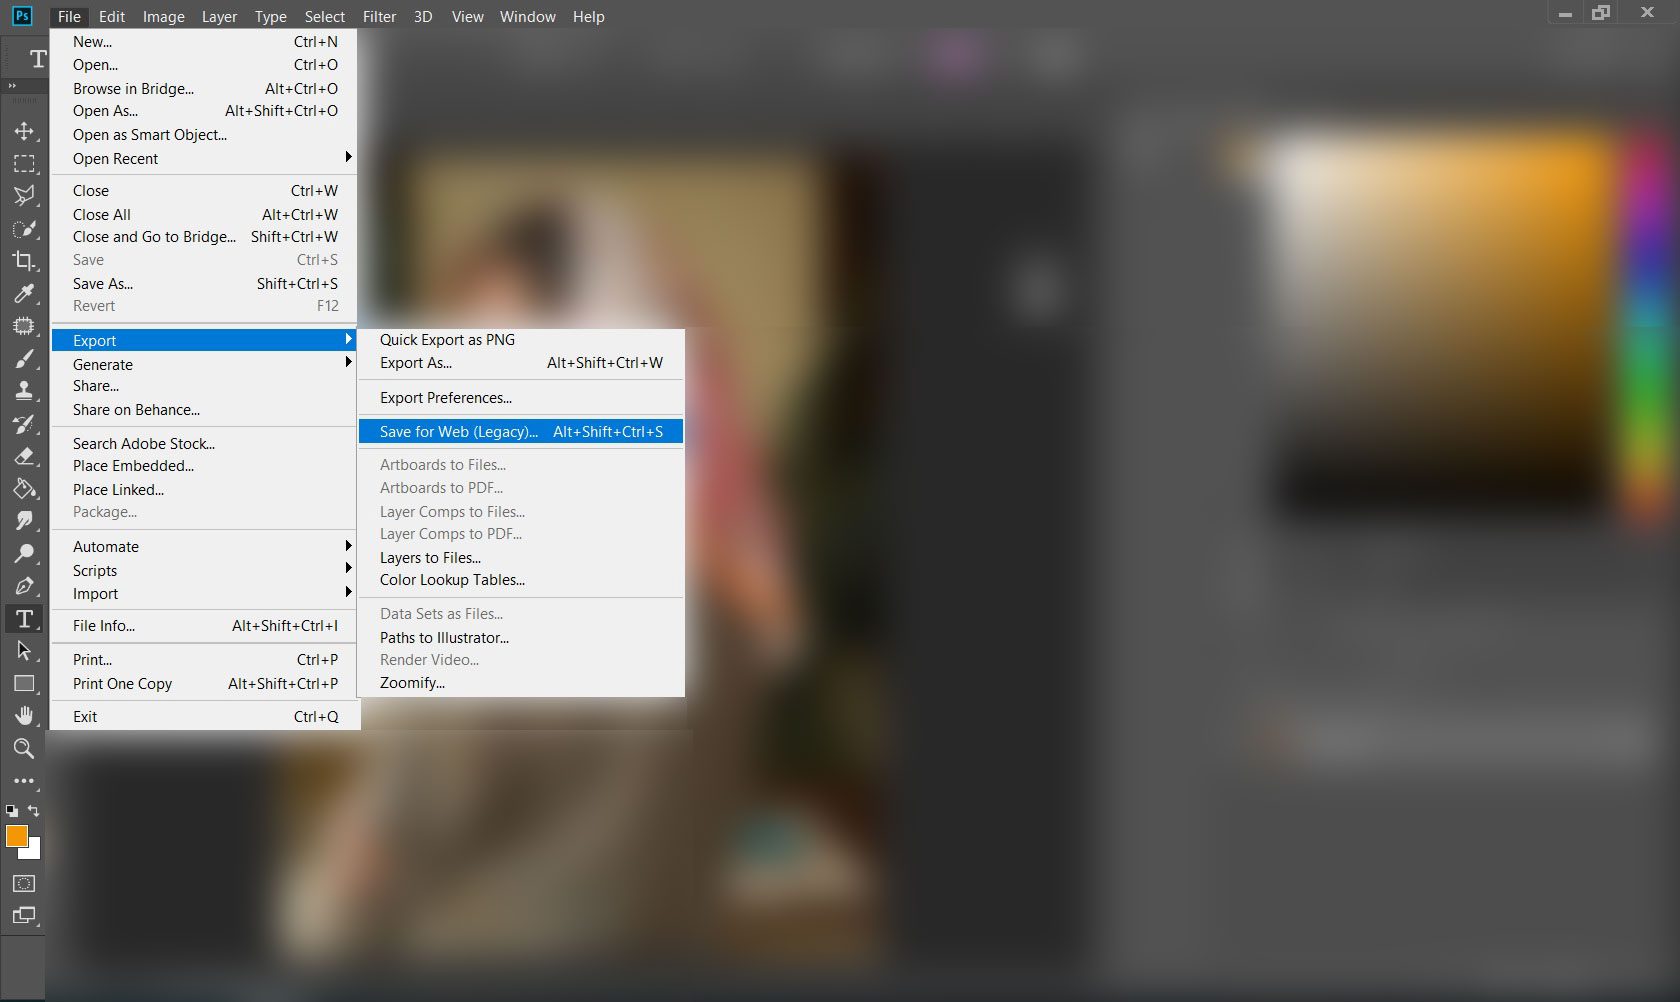Click the orange foreground color swatch
Viewport: 1680px width, 1002px height.
(x=17, y=836)
